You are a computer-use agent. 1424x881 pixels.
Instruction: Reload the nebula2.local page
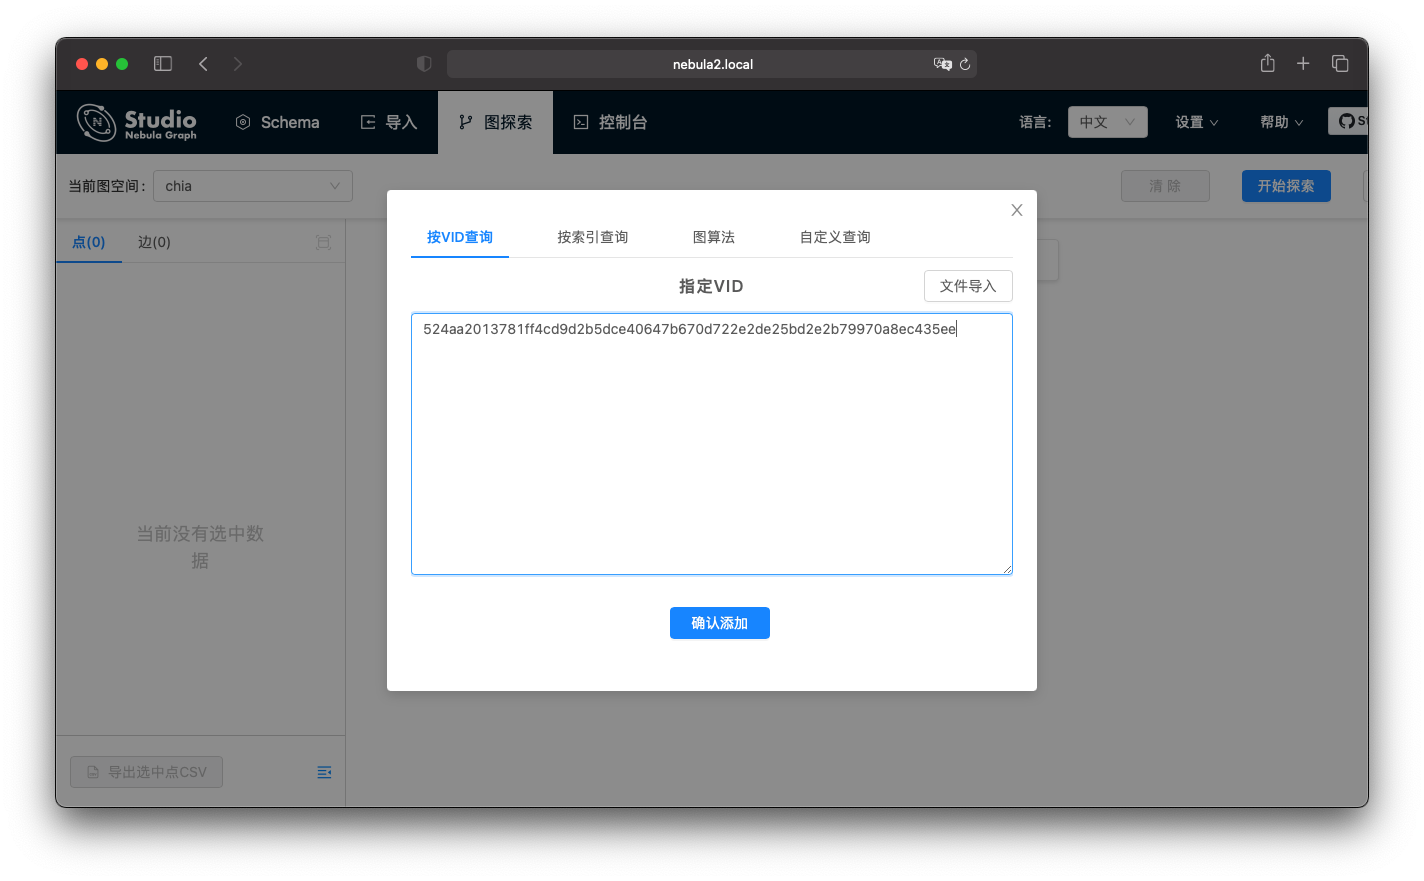[x=965, y=64]
